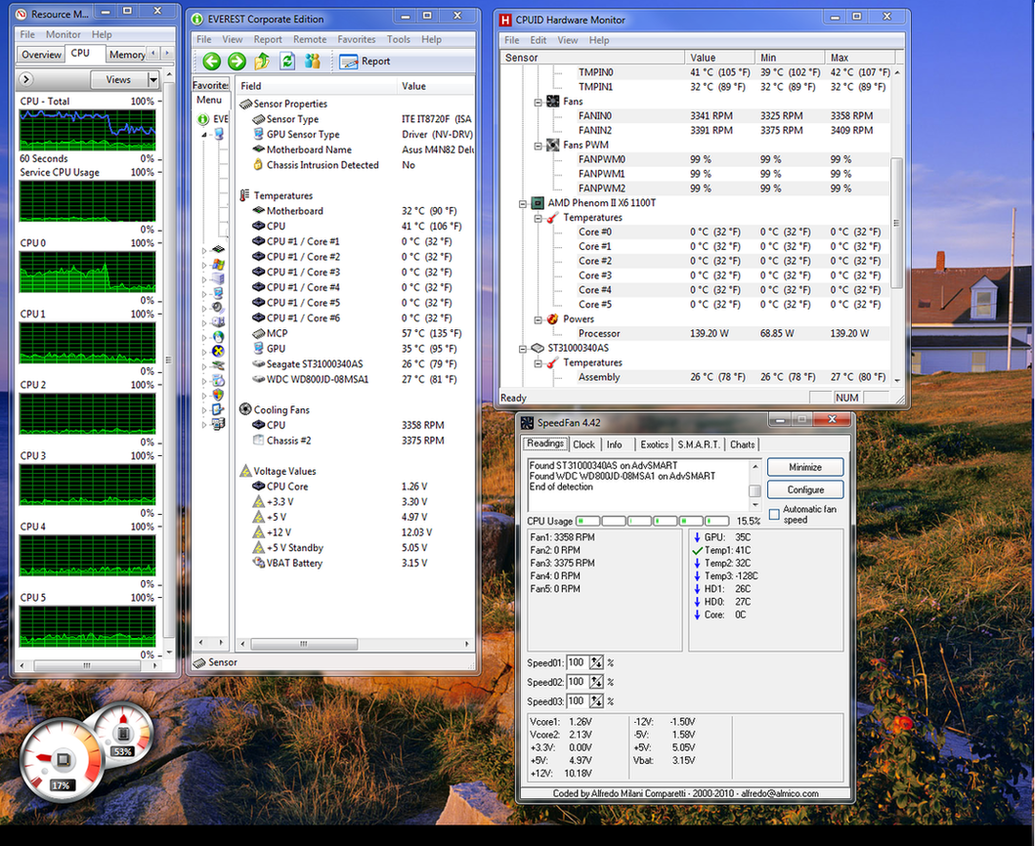Open the Remote menu in EVEREST
The height and width of the screenshot is (846, 1035).
coord(310,40)
